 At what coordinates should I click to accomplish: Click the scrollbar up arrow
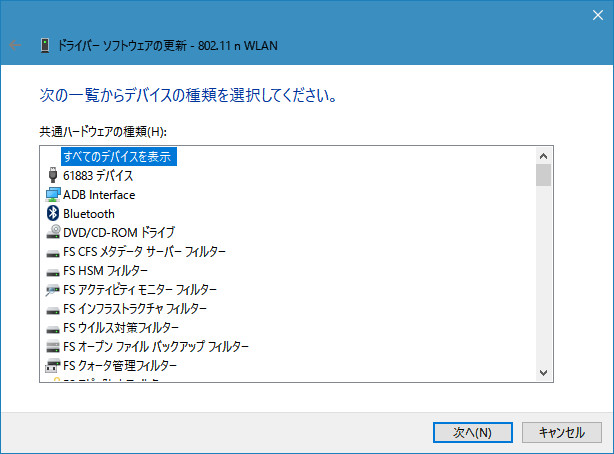tap(543, 155)
